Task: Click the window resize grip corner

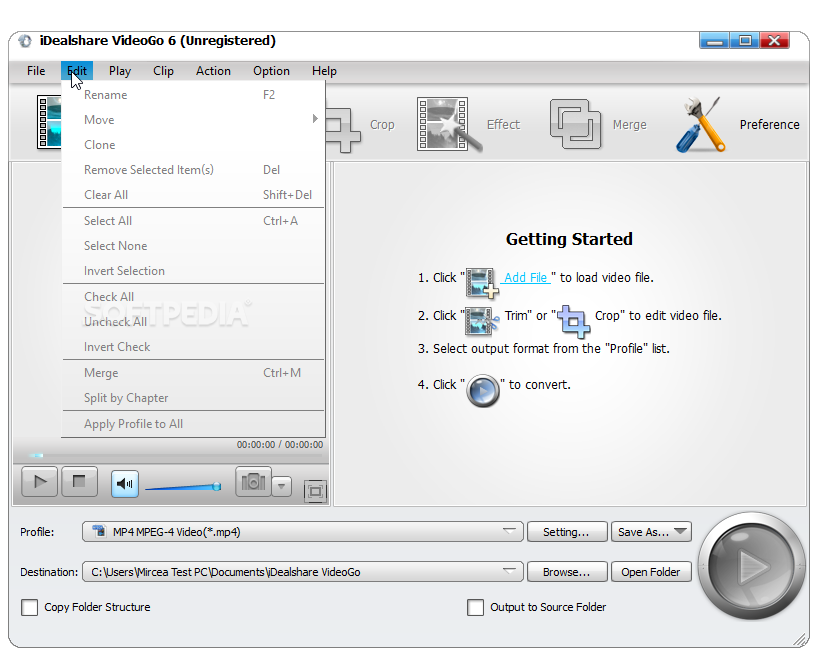Action: (x=800, y=639)
